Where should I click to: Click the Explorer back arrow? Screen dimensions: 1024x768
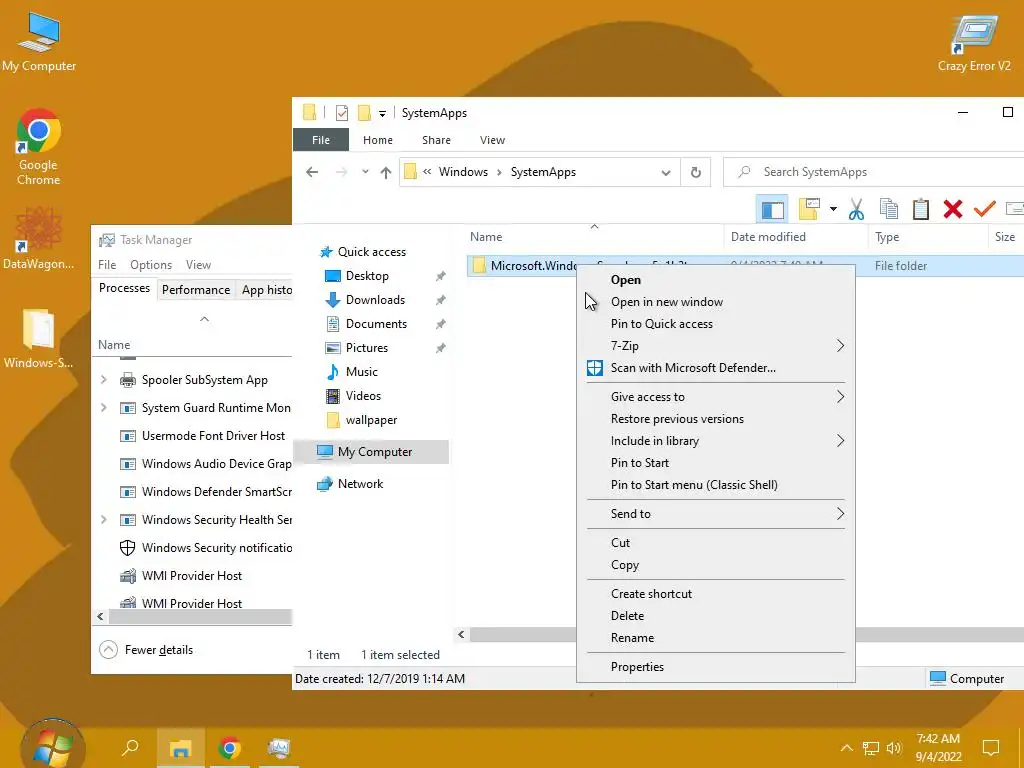[x=312, y=172]
